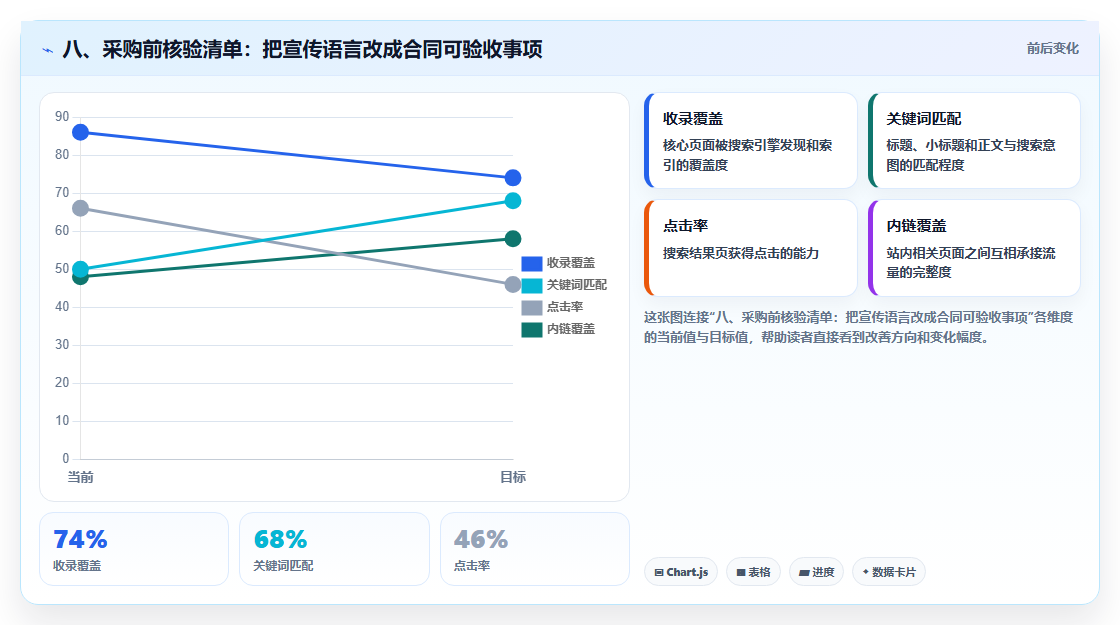This screenshot has height=625, width=1120.
Task: Select the 收录覆盖 current data point
Action: [81, 132]
